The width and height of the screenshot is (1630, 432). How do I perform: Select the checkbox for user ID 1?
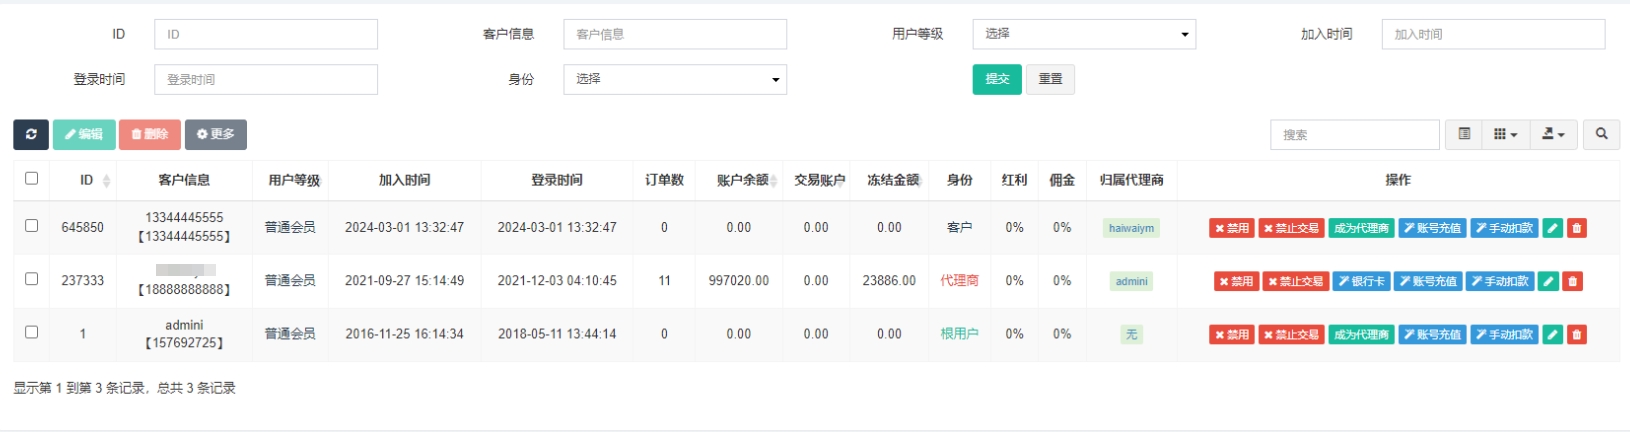coord(31,332)
